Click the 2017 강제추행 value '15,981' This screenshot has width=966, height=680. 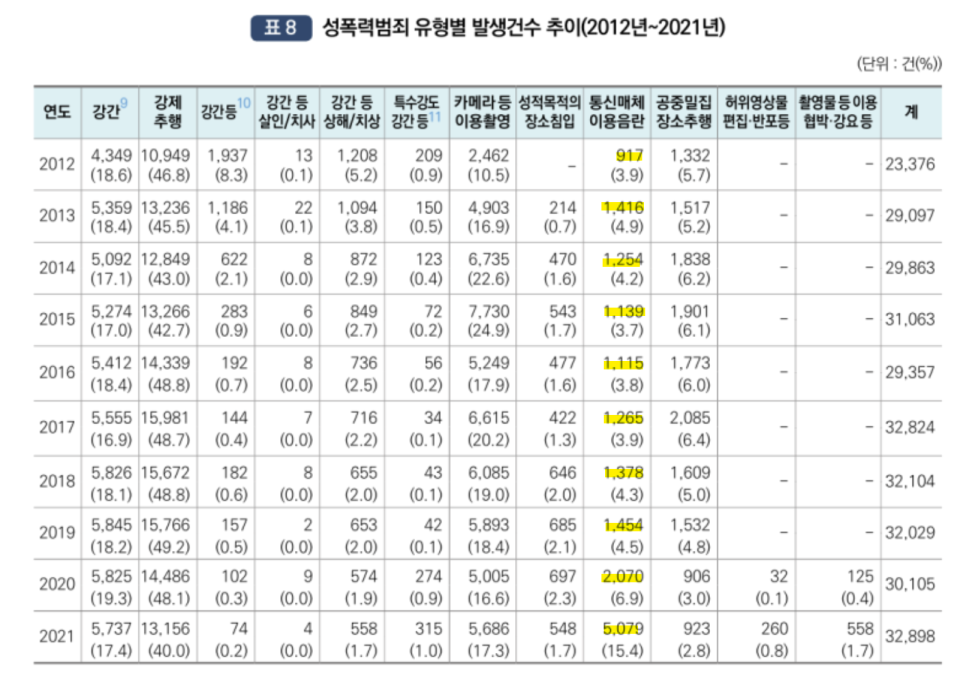click(x=165, y=418)
